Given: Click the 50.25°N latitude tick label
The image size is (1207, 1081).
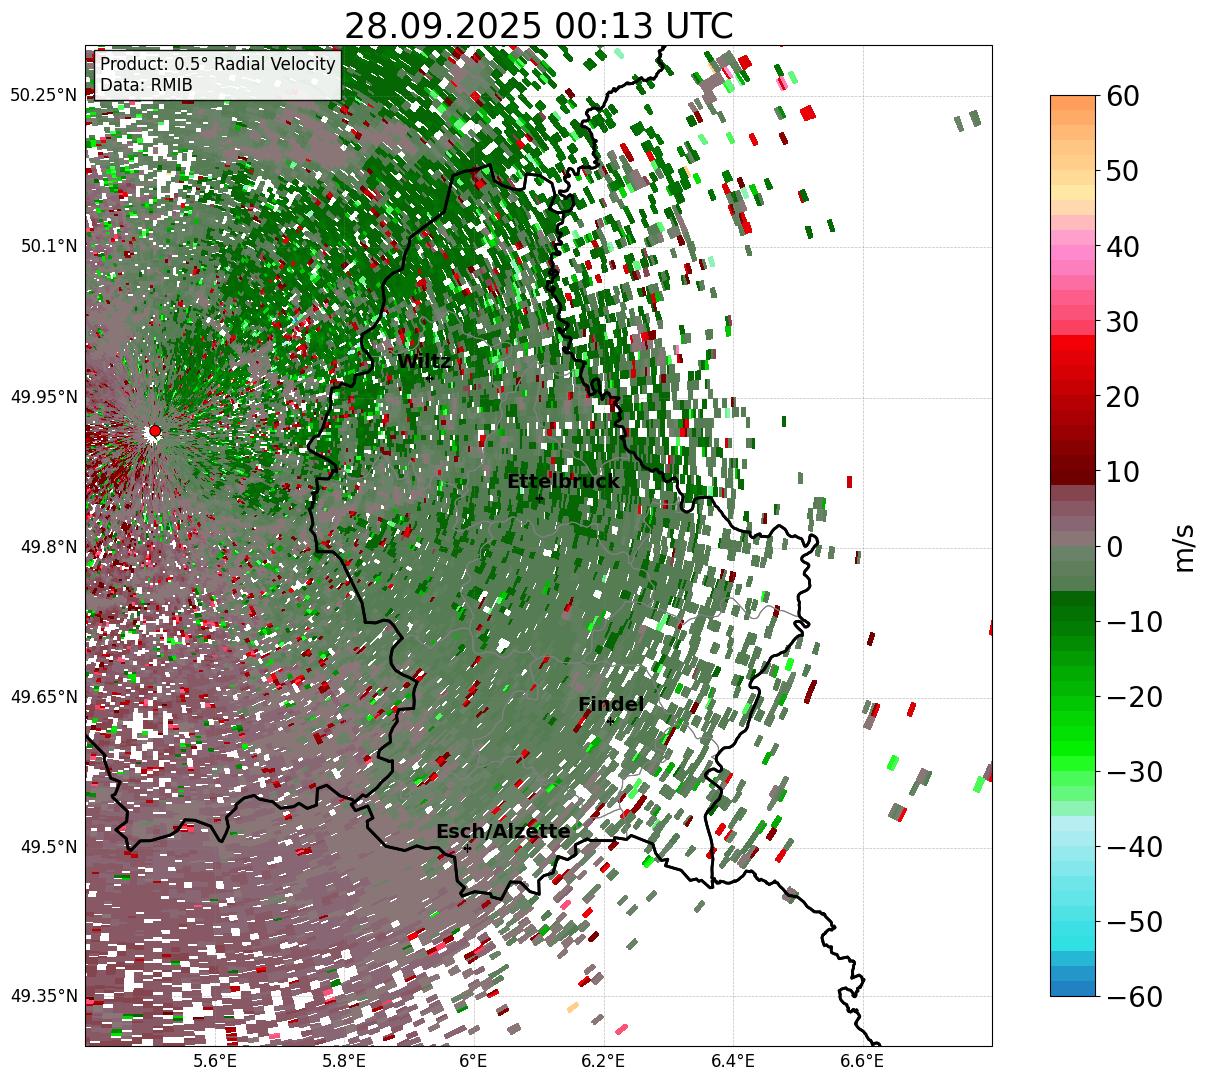Looking at the screenshot, I should point(44,96).
